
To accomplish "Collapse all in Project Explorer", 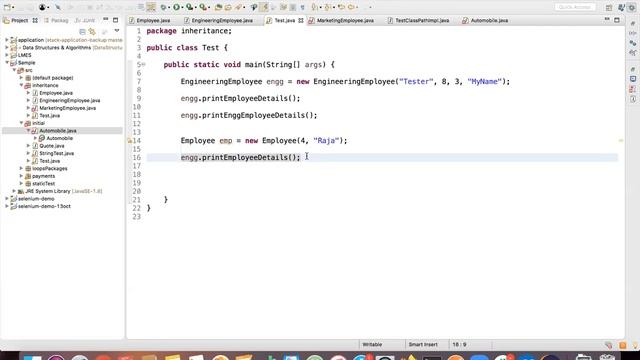I will (x=82, y=31).
